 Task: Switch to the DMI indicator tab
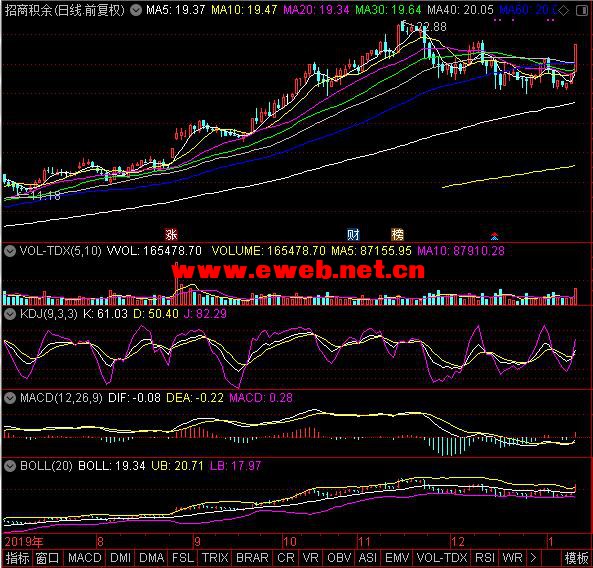[120, 558]
